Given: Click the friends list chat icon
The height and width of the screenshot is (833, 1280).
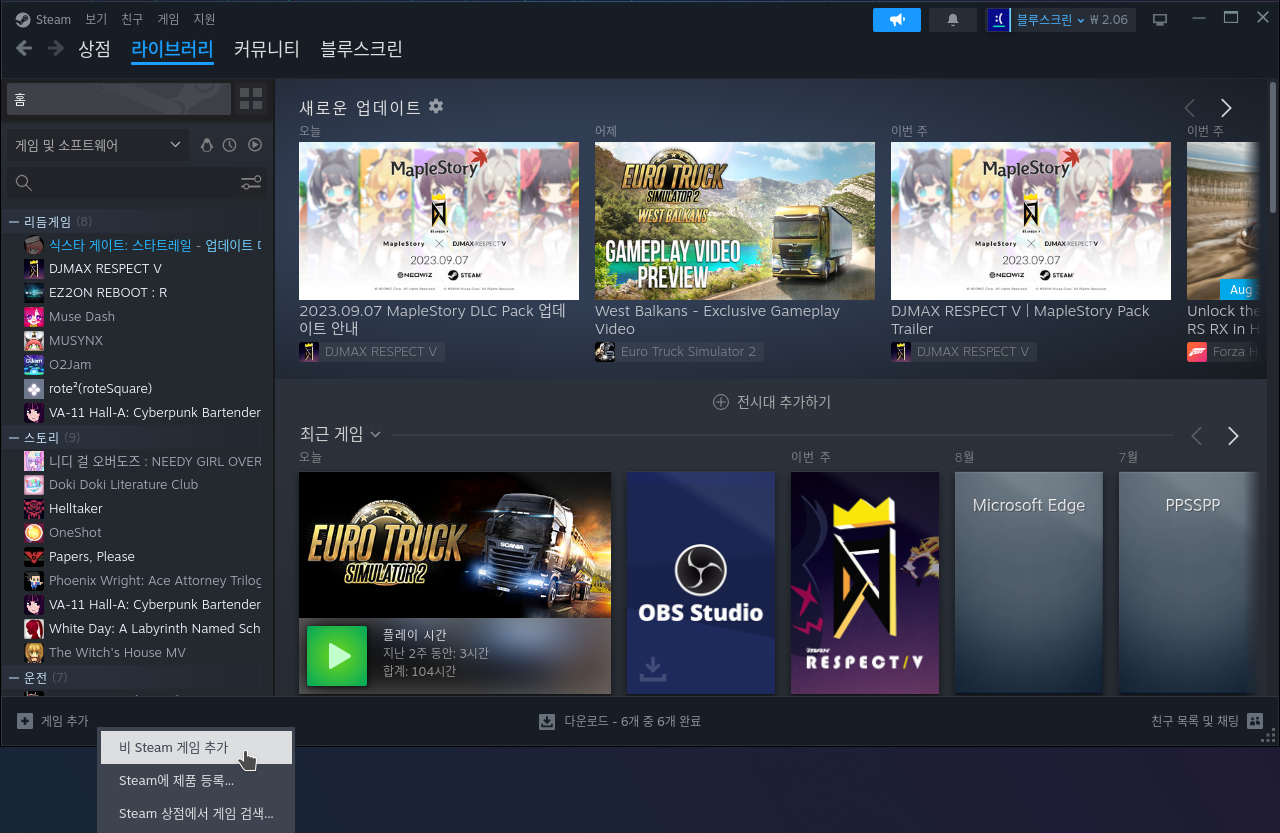Looking at the screenshot, I should click(1255, 721).
